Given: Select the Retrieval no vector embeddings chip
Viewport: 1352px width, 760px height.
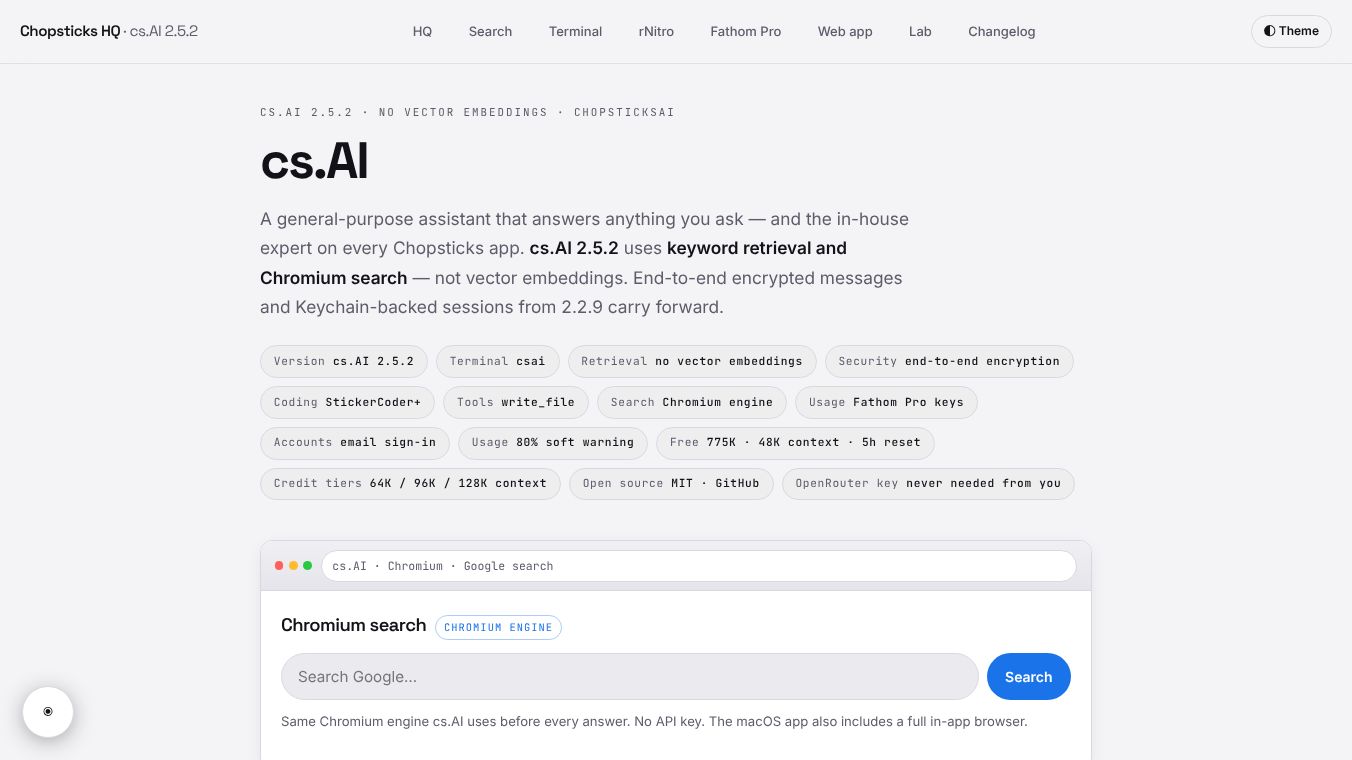Looking at the screenshot, I should (x=692, y=361).
